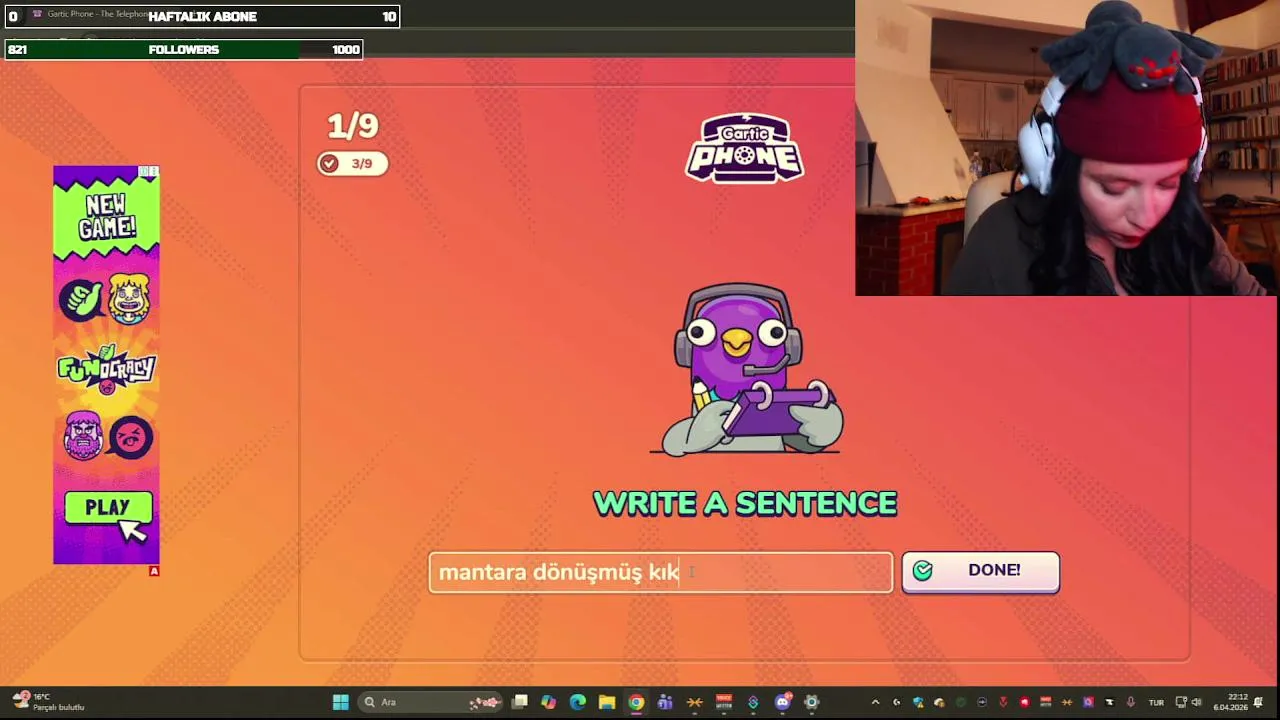Click the HAFTALIK ABONE overlay bar
The width and height of the screenshot is (1280, 720).
tap(202, 16)
